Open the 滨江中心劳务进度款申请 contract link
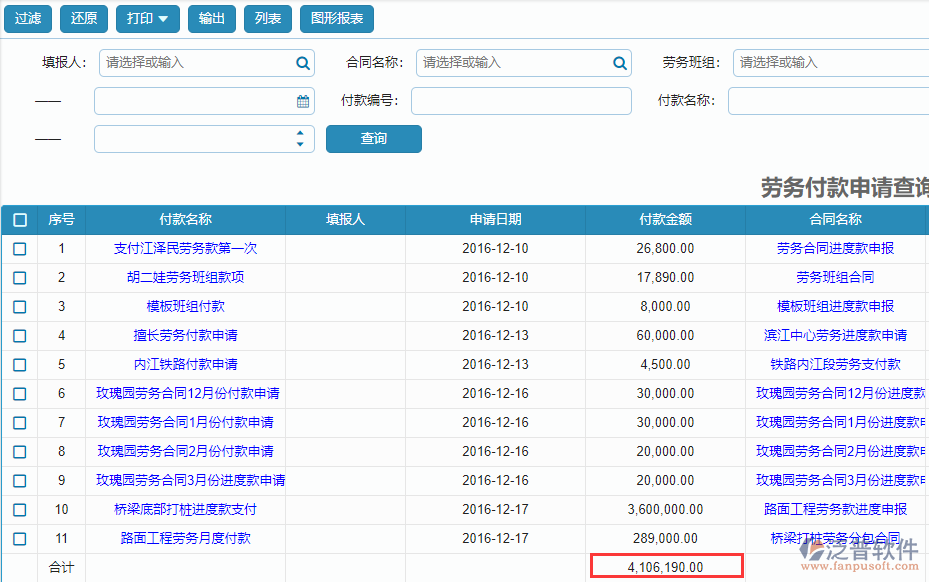Image resolution: width=929 pixels, height=582 pixels. coord(834,336)
